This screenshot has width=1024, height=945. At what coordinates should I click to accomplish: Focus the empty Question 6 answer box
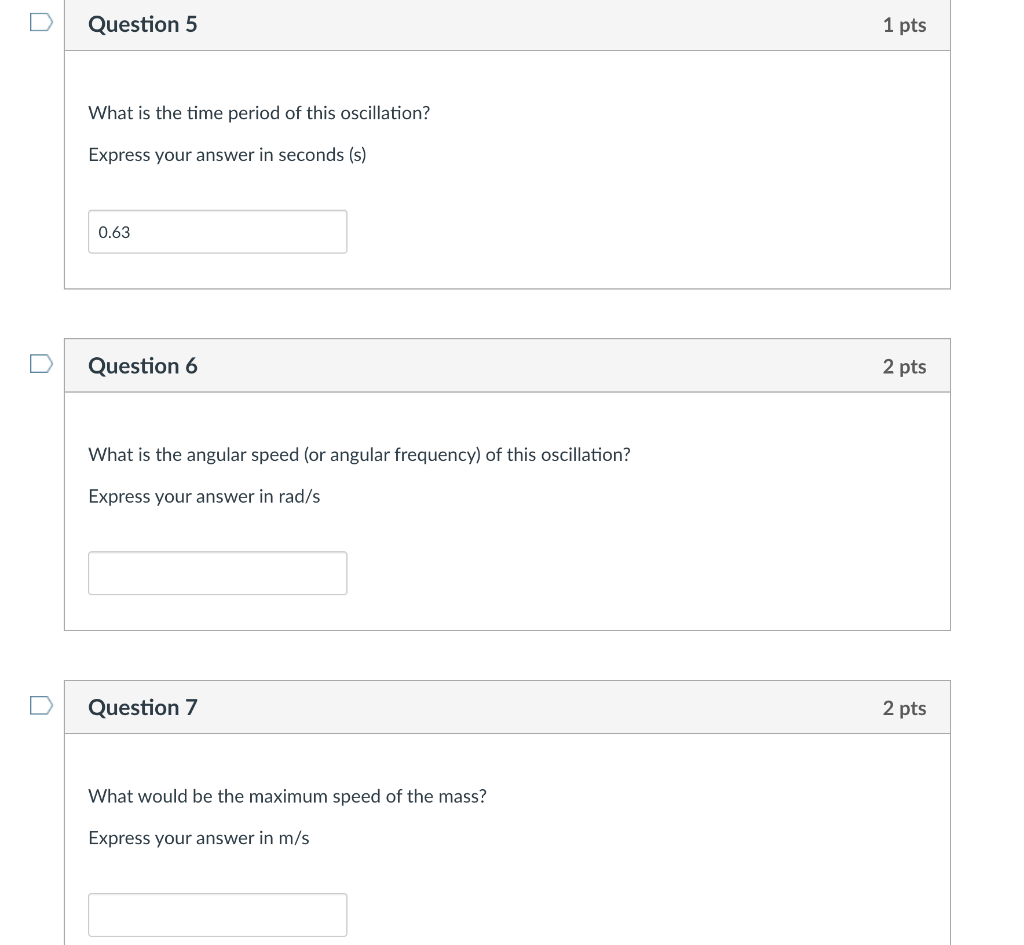click(217, 573)
